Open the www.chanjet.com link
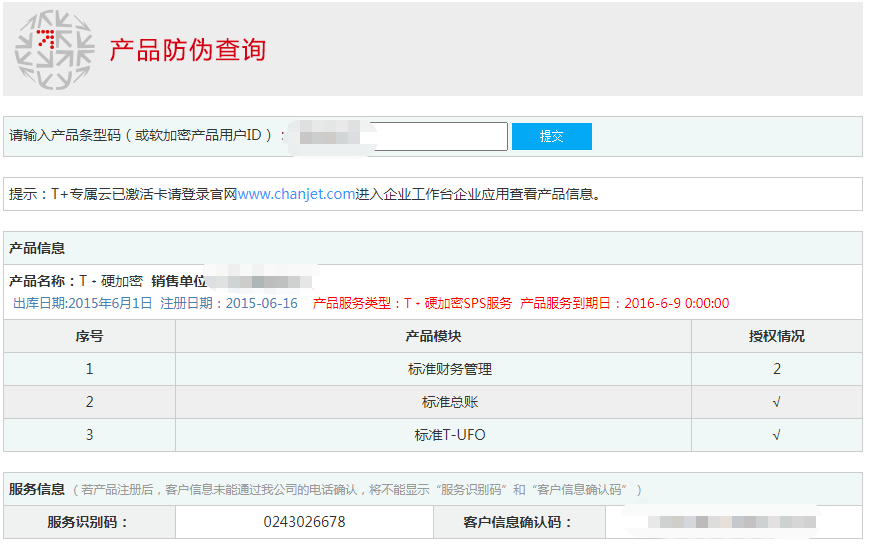Image resolution: width=869 pixels, height=544 pixels. [x=296, y=194]
